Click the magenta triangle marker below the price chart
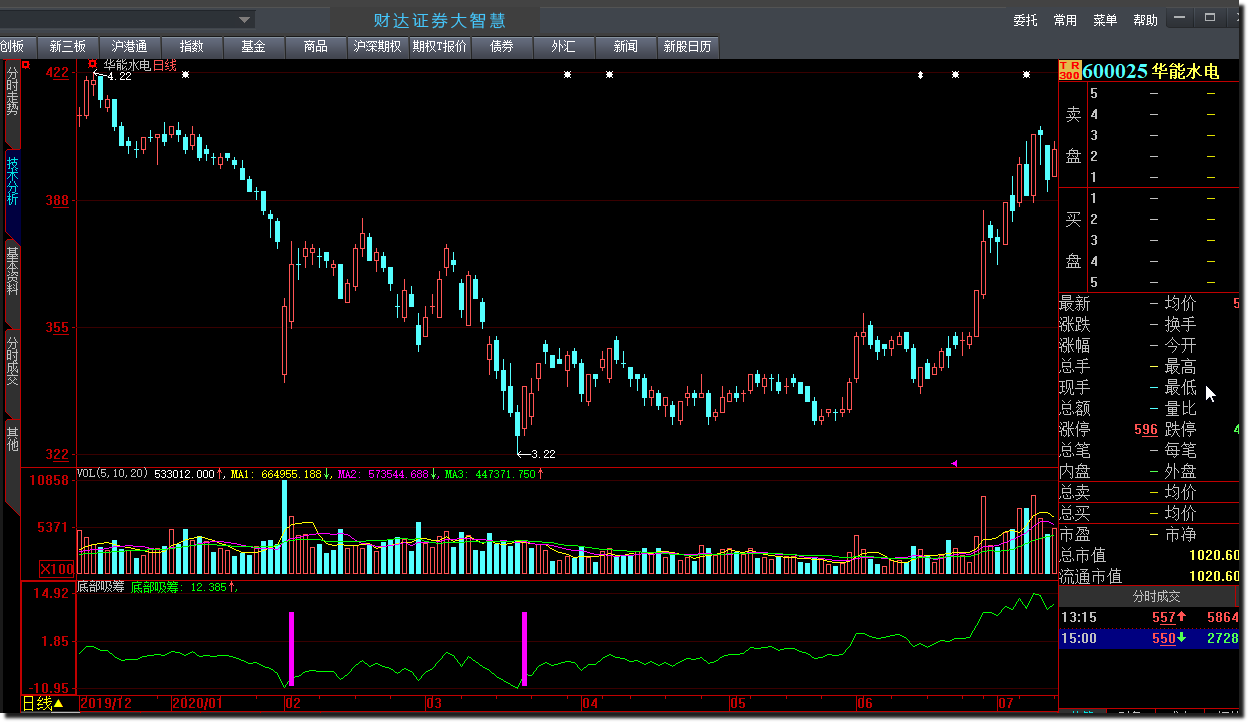The image size is (1249, 722). click(954, 463)
